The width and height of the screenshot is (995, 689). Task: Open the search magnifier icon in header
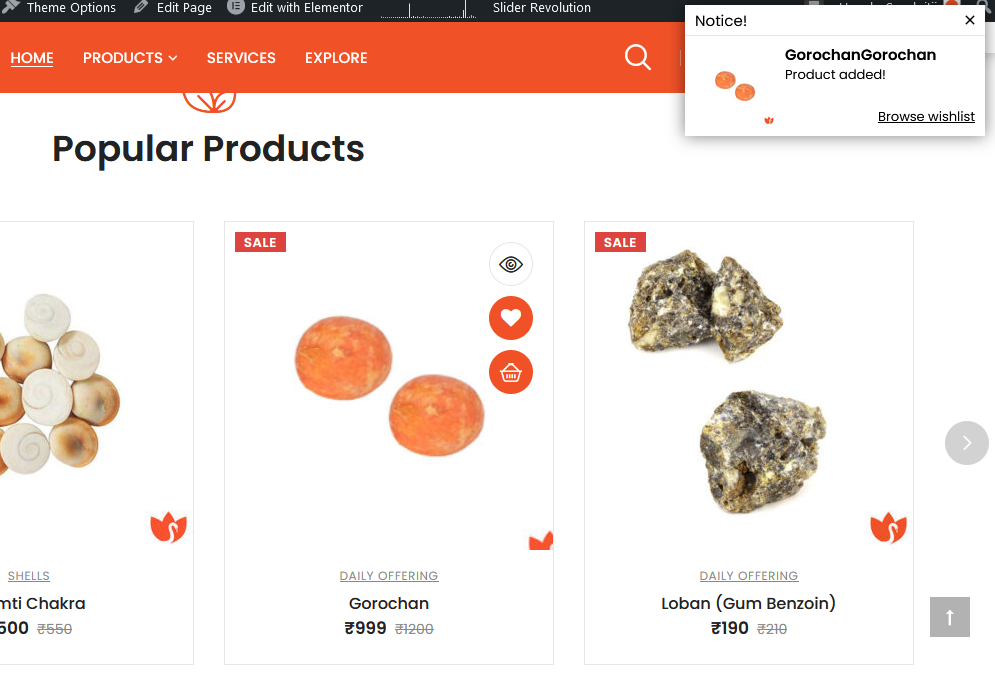637,57
